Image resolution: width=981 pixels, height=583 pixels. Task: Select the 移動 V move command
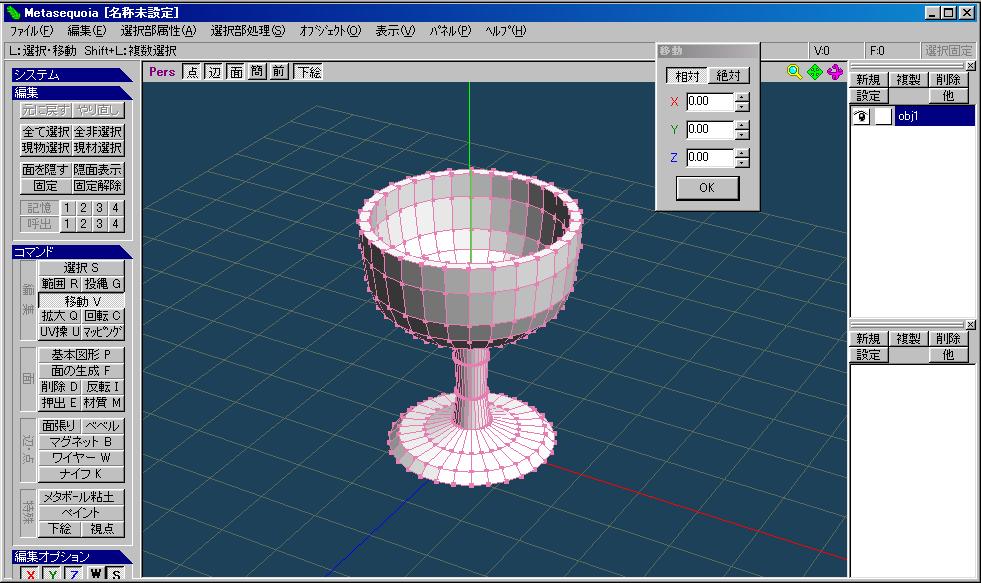pos(81,301)
